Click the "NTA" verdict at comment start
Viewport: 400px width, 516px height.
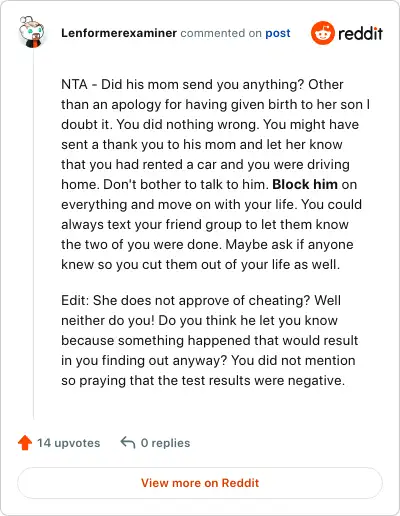click(x=74, y=84)
